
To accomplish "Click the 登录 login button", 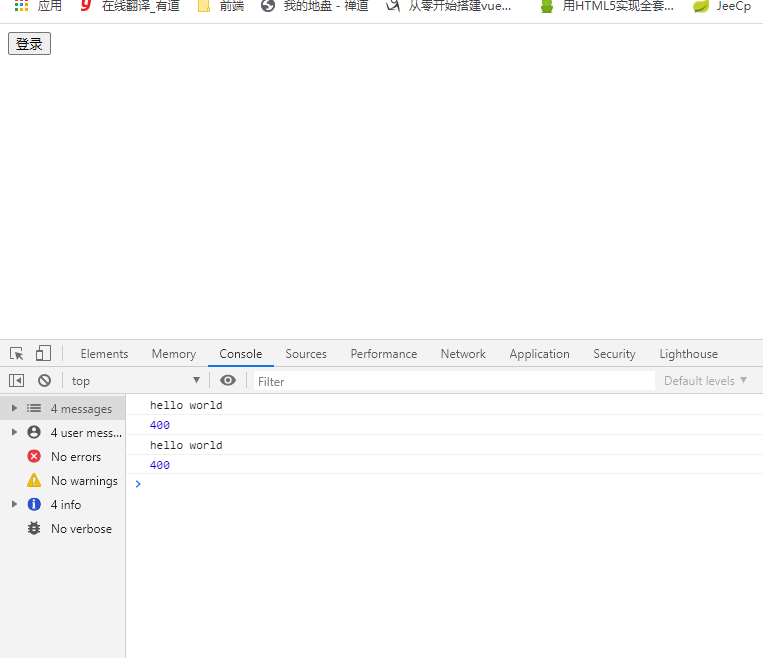I will coord(29,44).
